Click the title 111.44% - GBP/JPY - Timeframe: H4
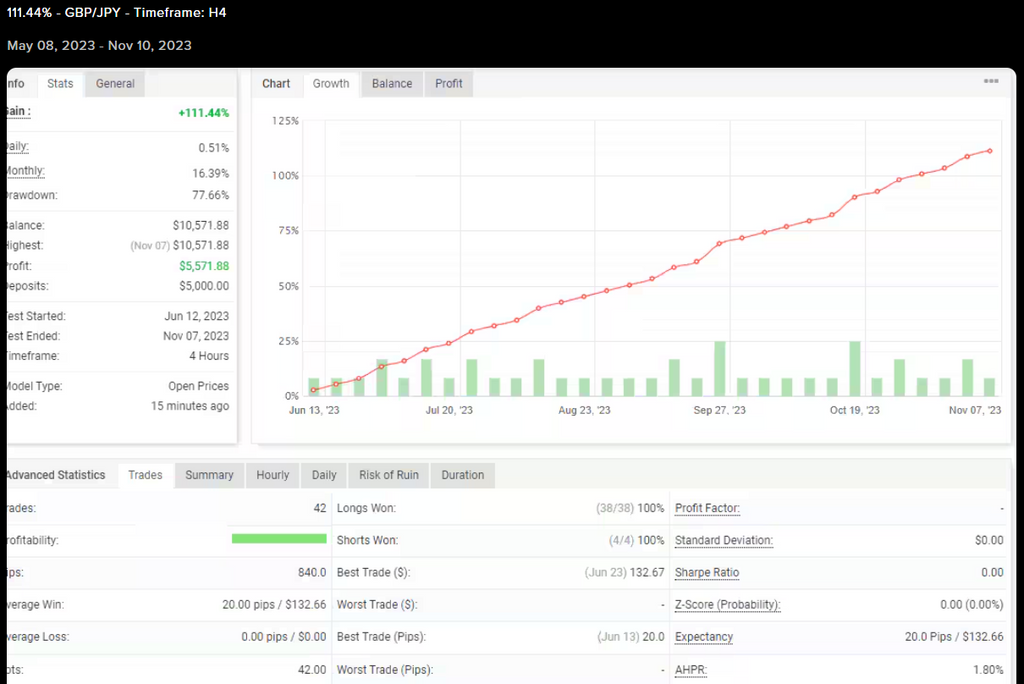1024x684 pixels. point(116,12)
